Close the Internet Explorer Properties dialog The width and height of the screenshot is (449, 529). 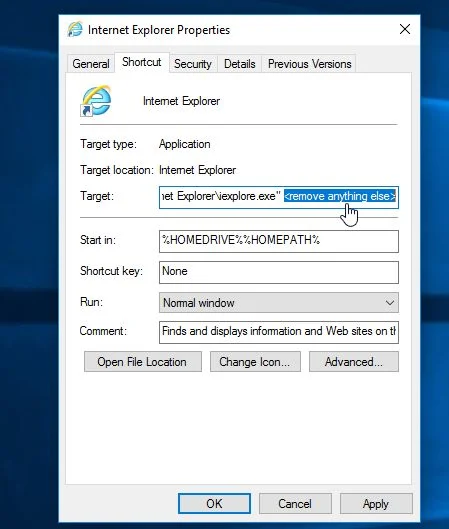point(405,29)
